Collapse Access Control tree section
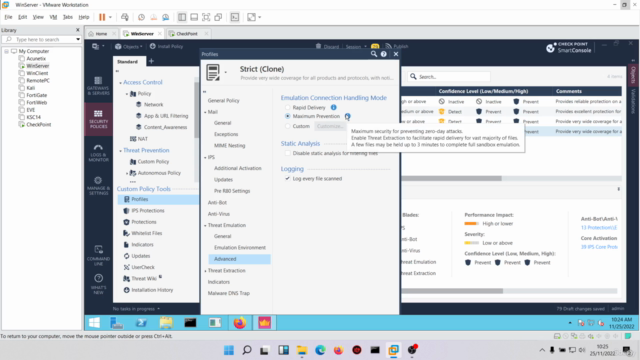Screen dimensions: 640x360 tap(120, 82)
